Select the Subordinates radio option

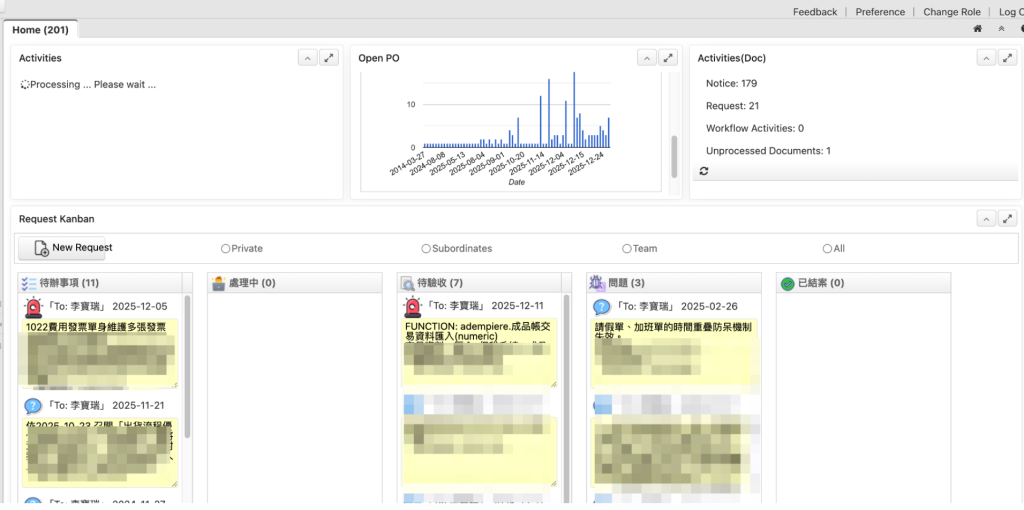(426, 248)
